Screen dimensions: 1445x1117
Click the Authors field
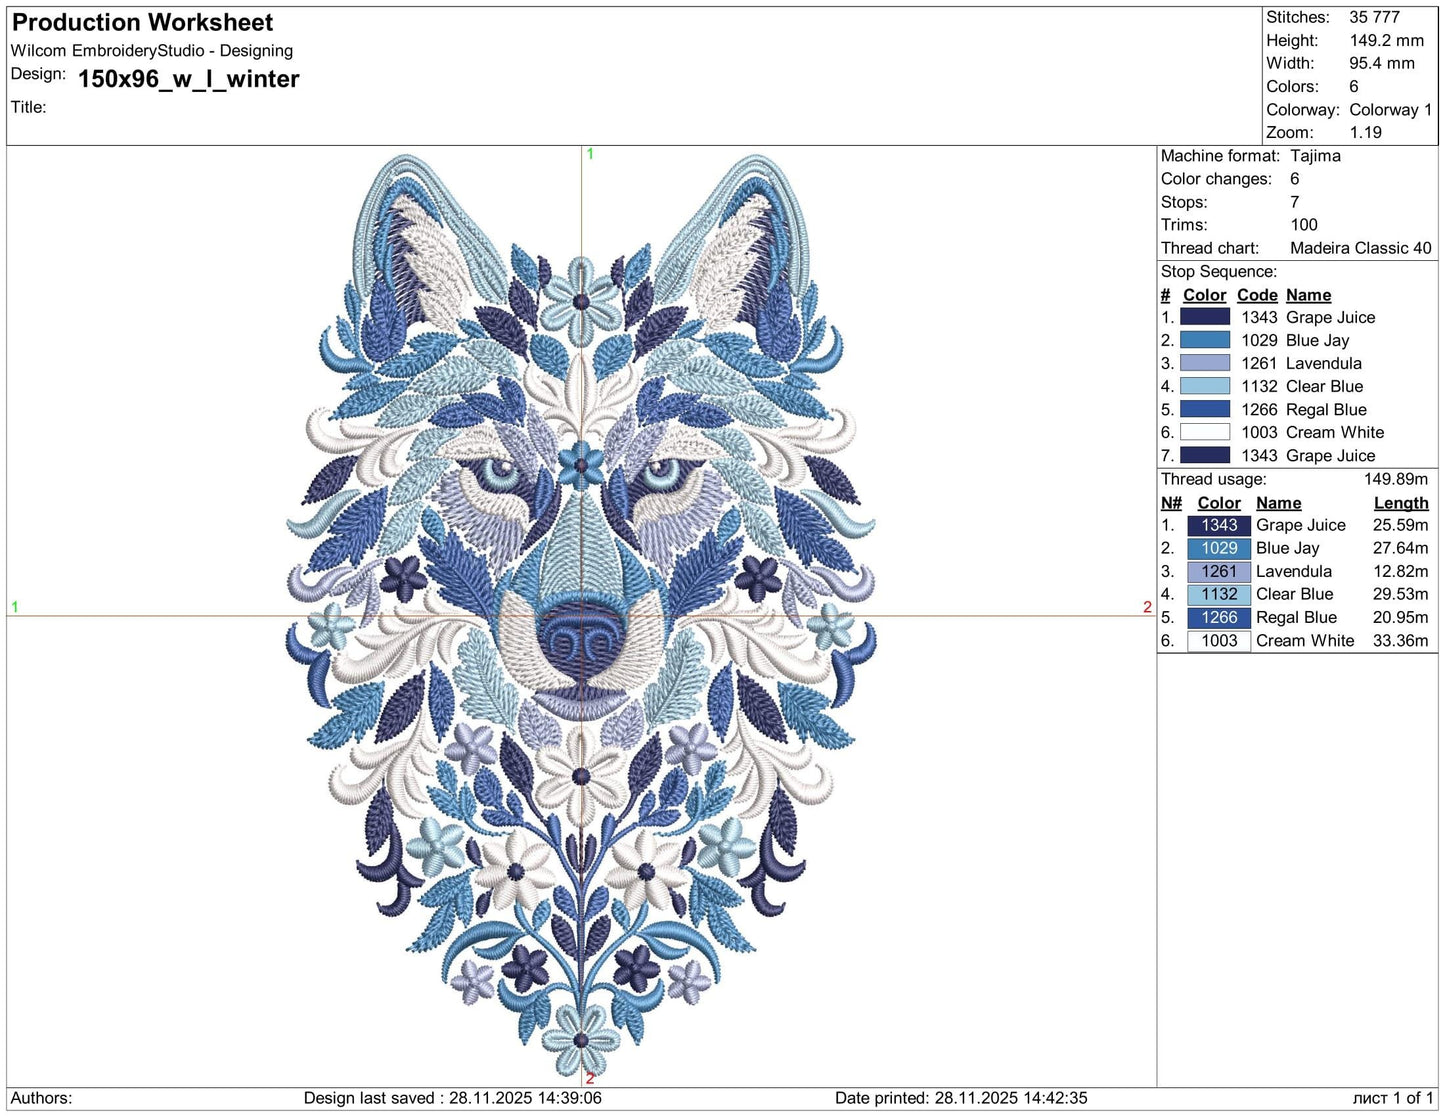(42, 1097)
